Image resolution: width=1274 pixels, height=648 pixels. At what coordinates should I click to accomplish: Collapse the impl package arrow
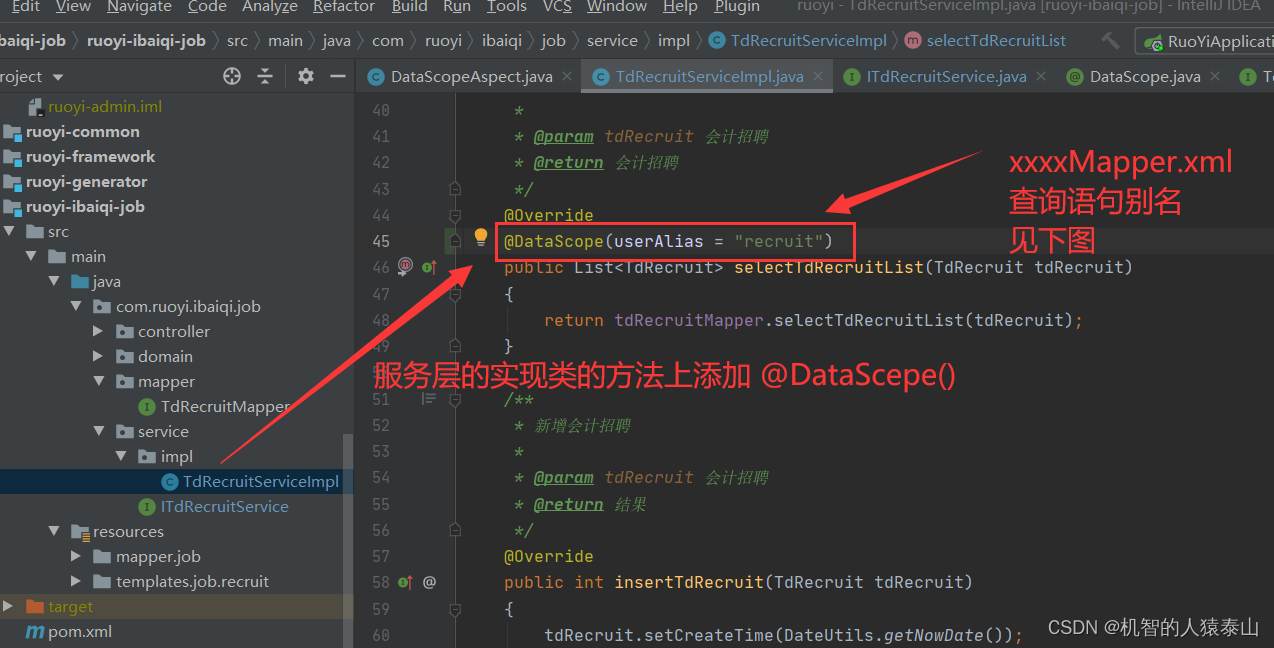[121, 456]
